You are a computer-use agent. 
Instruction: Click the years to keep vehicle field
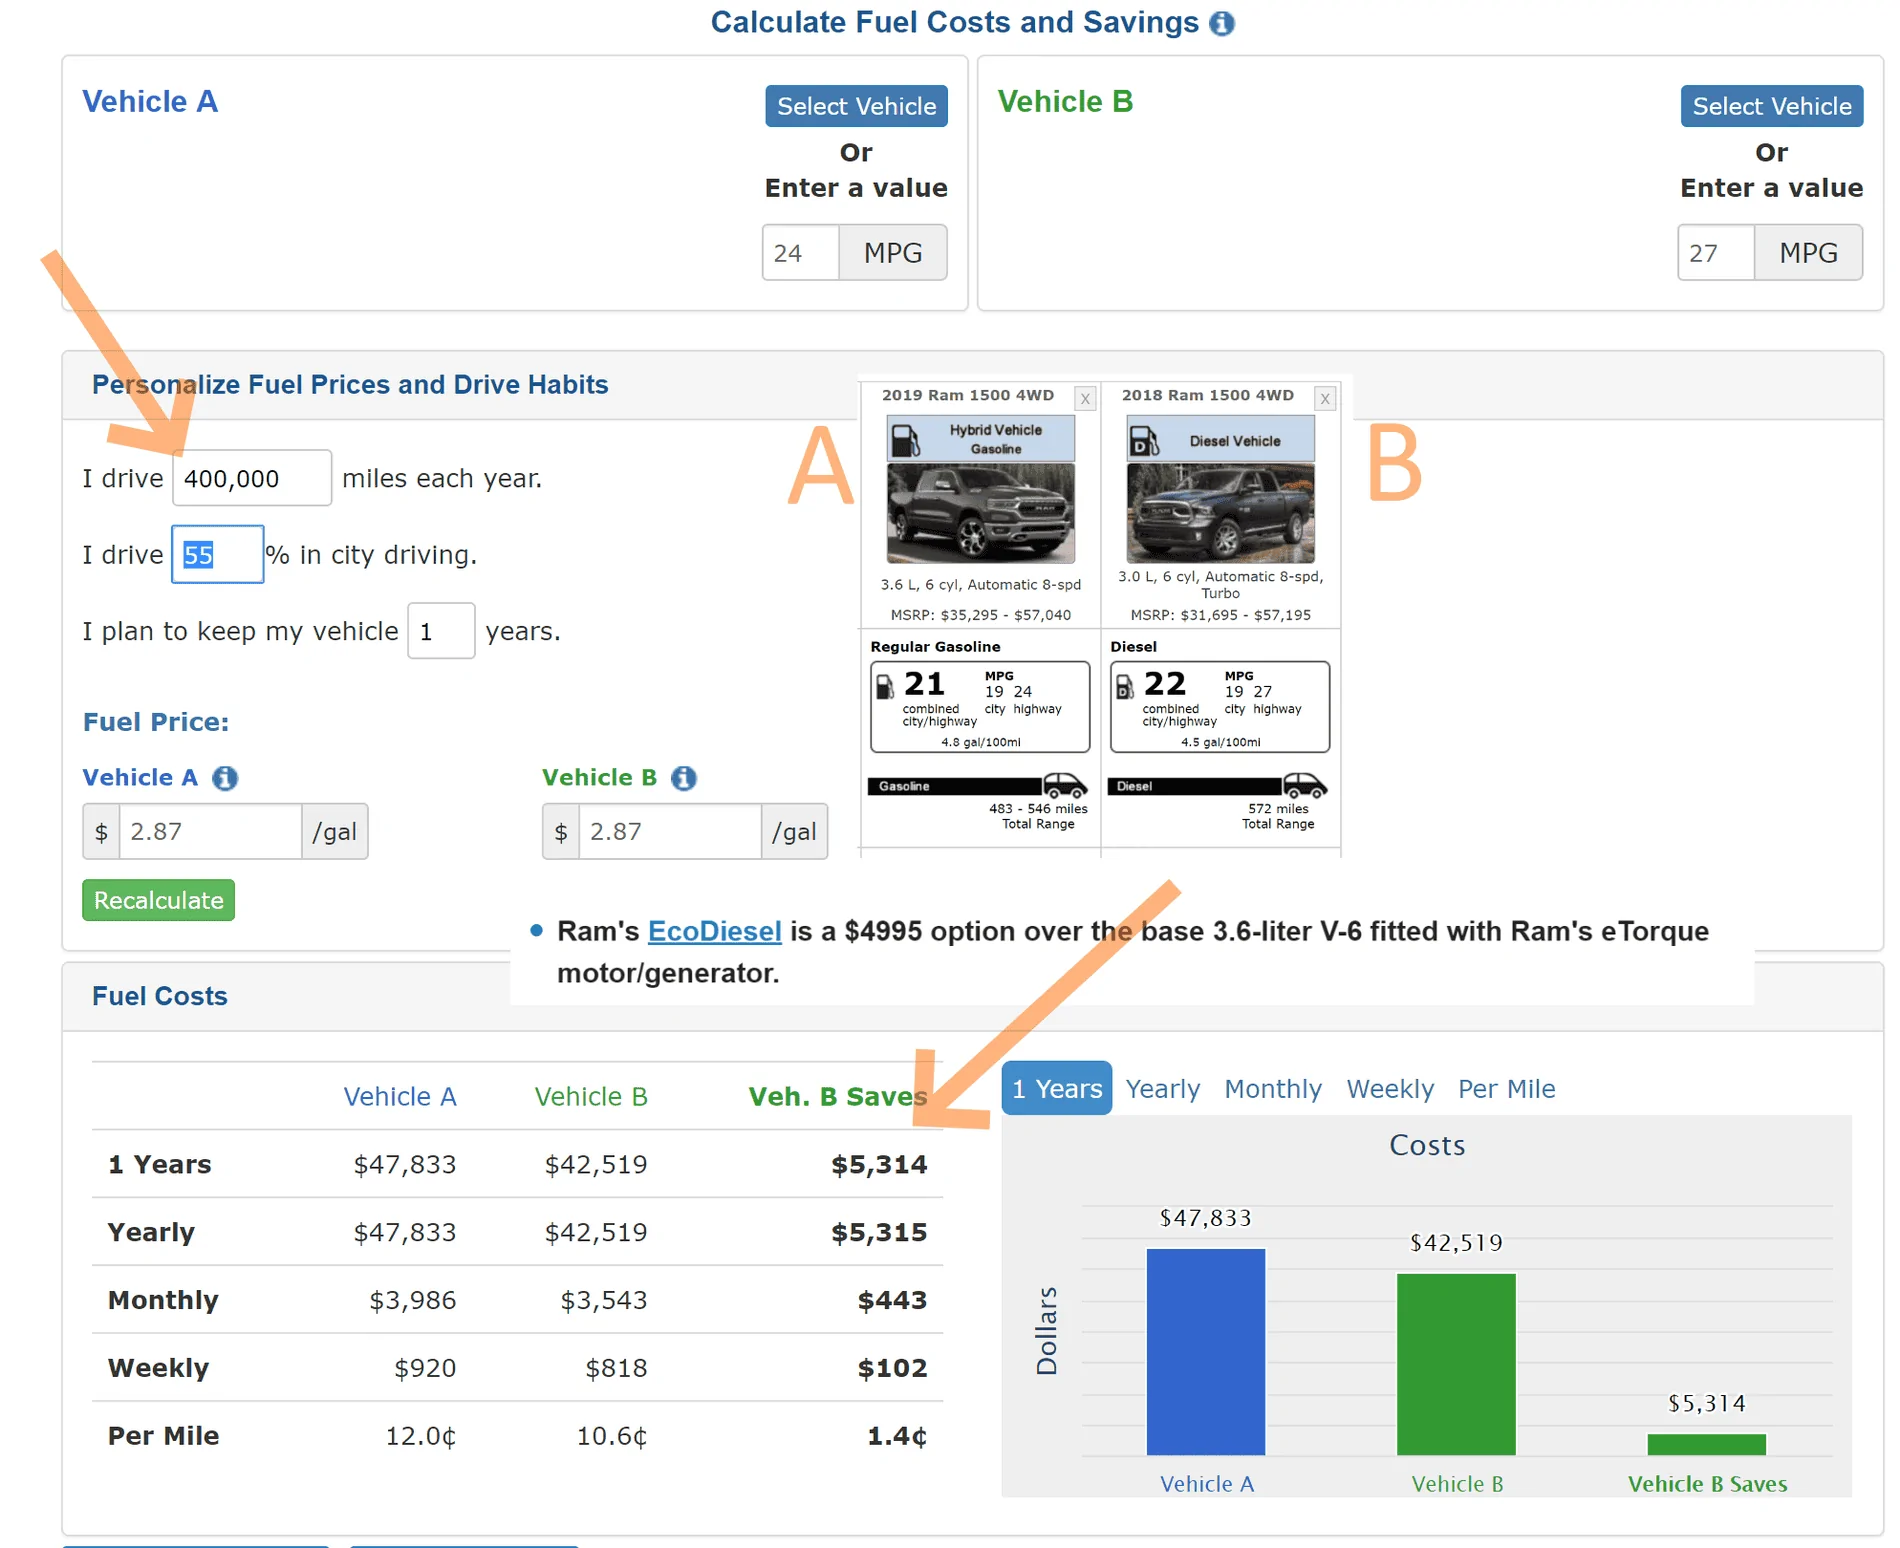[441, 631]
